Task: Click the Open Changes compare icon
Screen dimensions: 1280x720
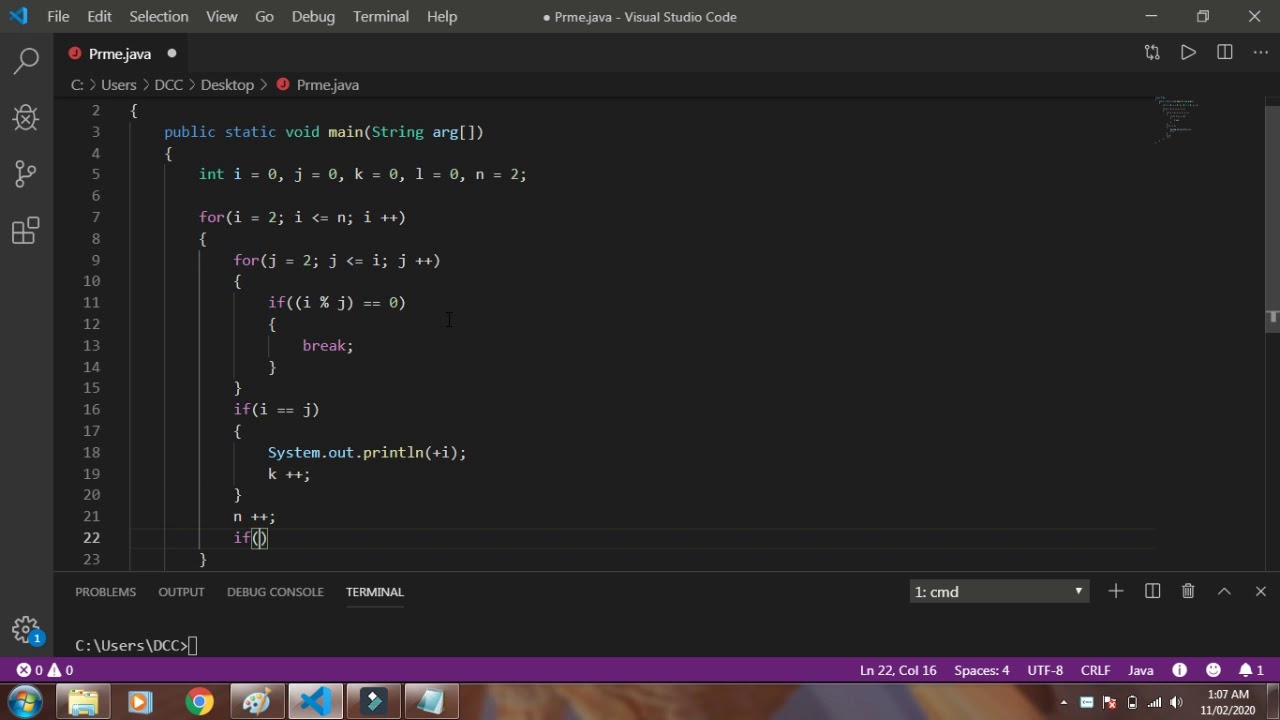Action: [x=1152, y=53]
